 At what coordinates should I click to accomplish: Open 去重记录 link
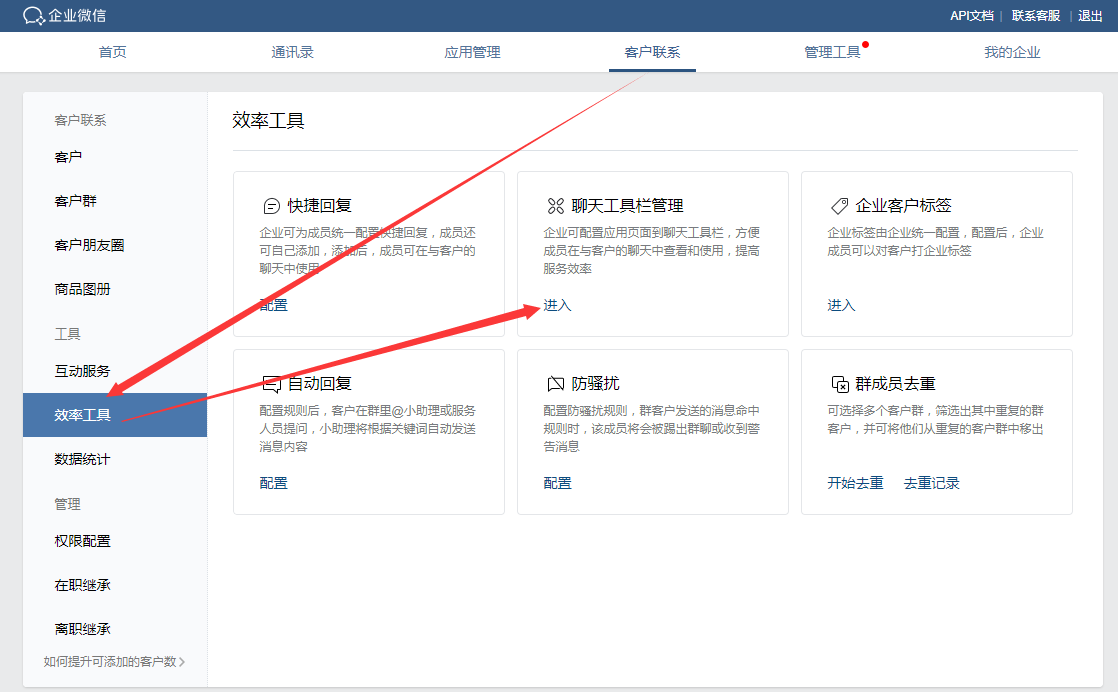click(x=931, y=483)
